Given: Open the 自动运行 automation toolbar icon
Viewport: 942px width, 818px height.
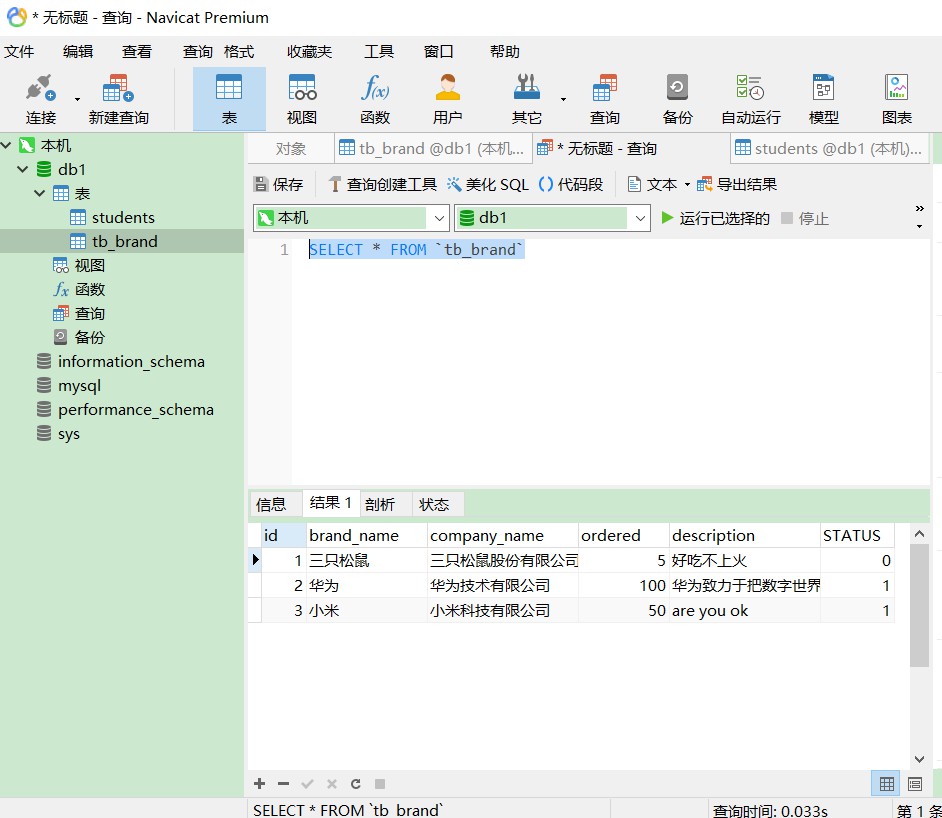Looking at the screenshot, I should pos(750,99).
